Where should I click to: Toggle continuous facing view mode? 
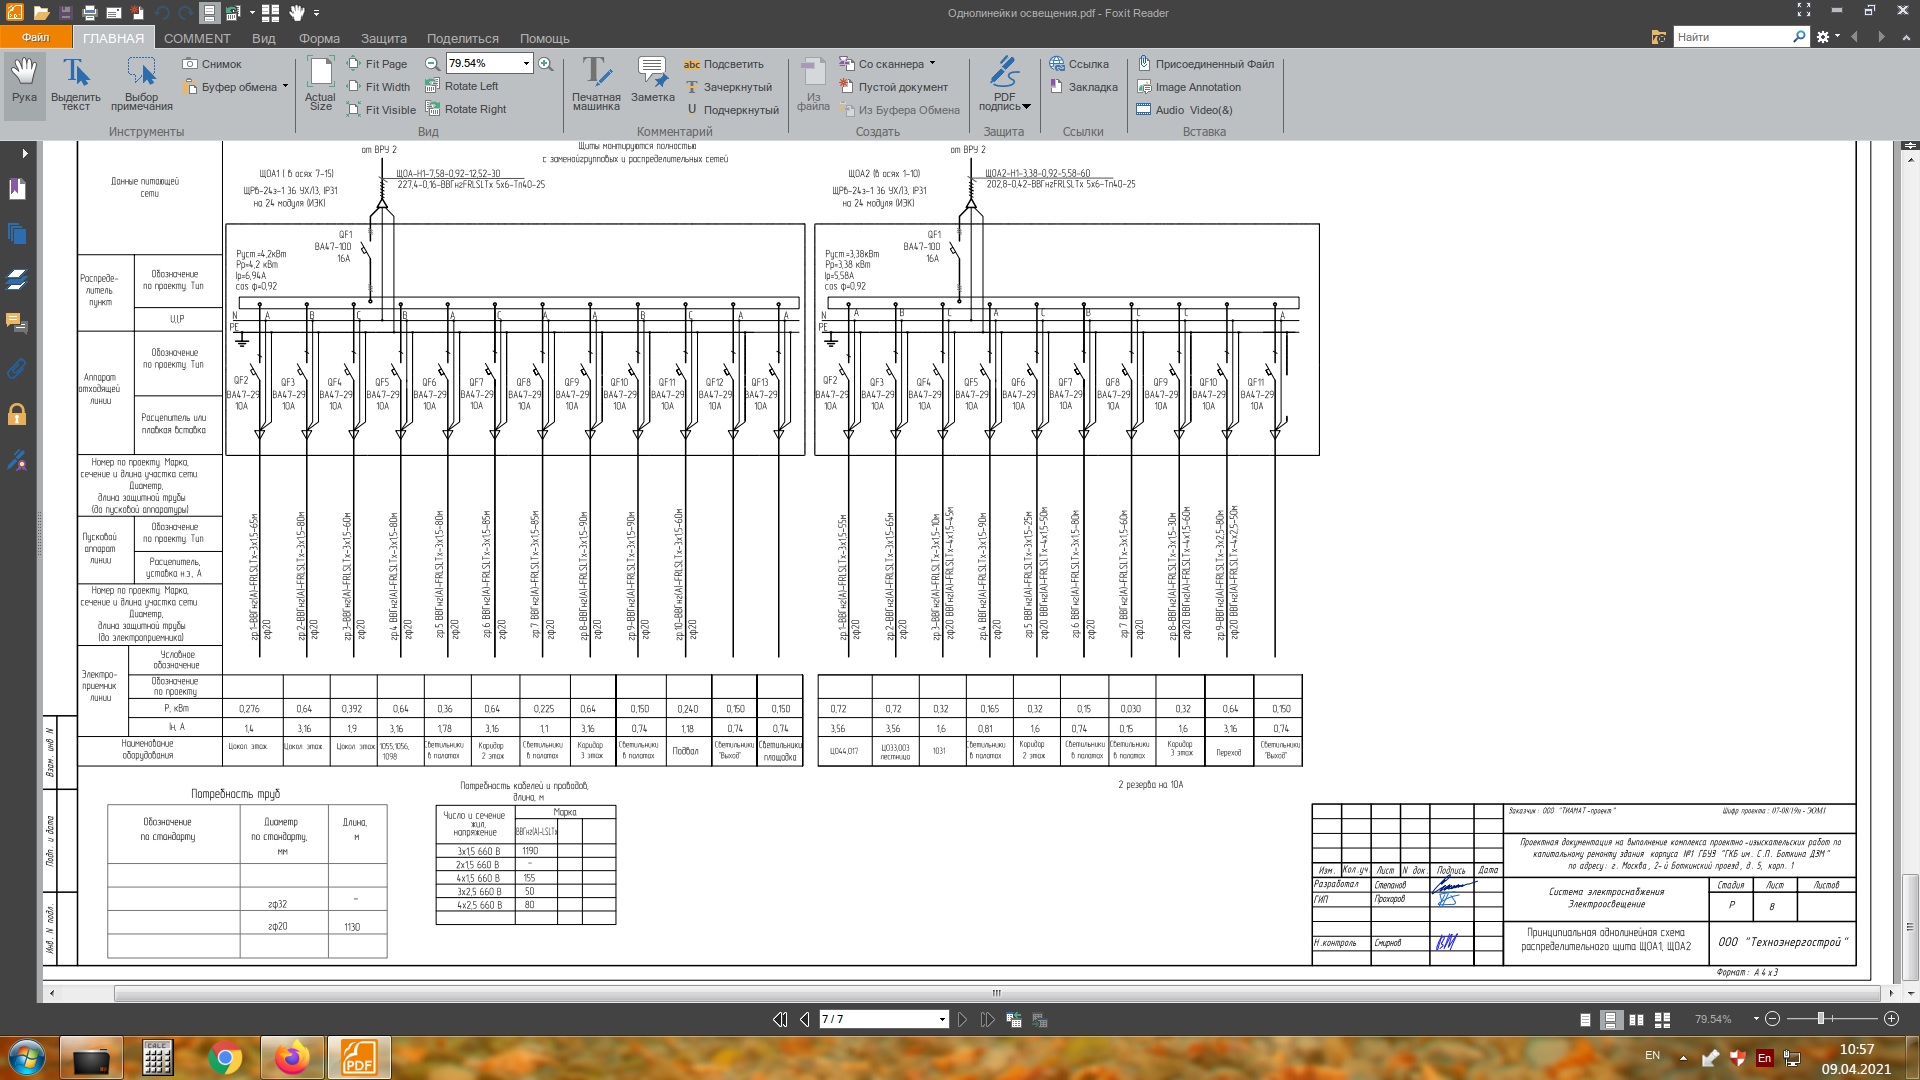(x=1662, y=1020)
